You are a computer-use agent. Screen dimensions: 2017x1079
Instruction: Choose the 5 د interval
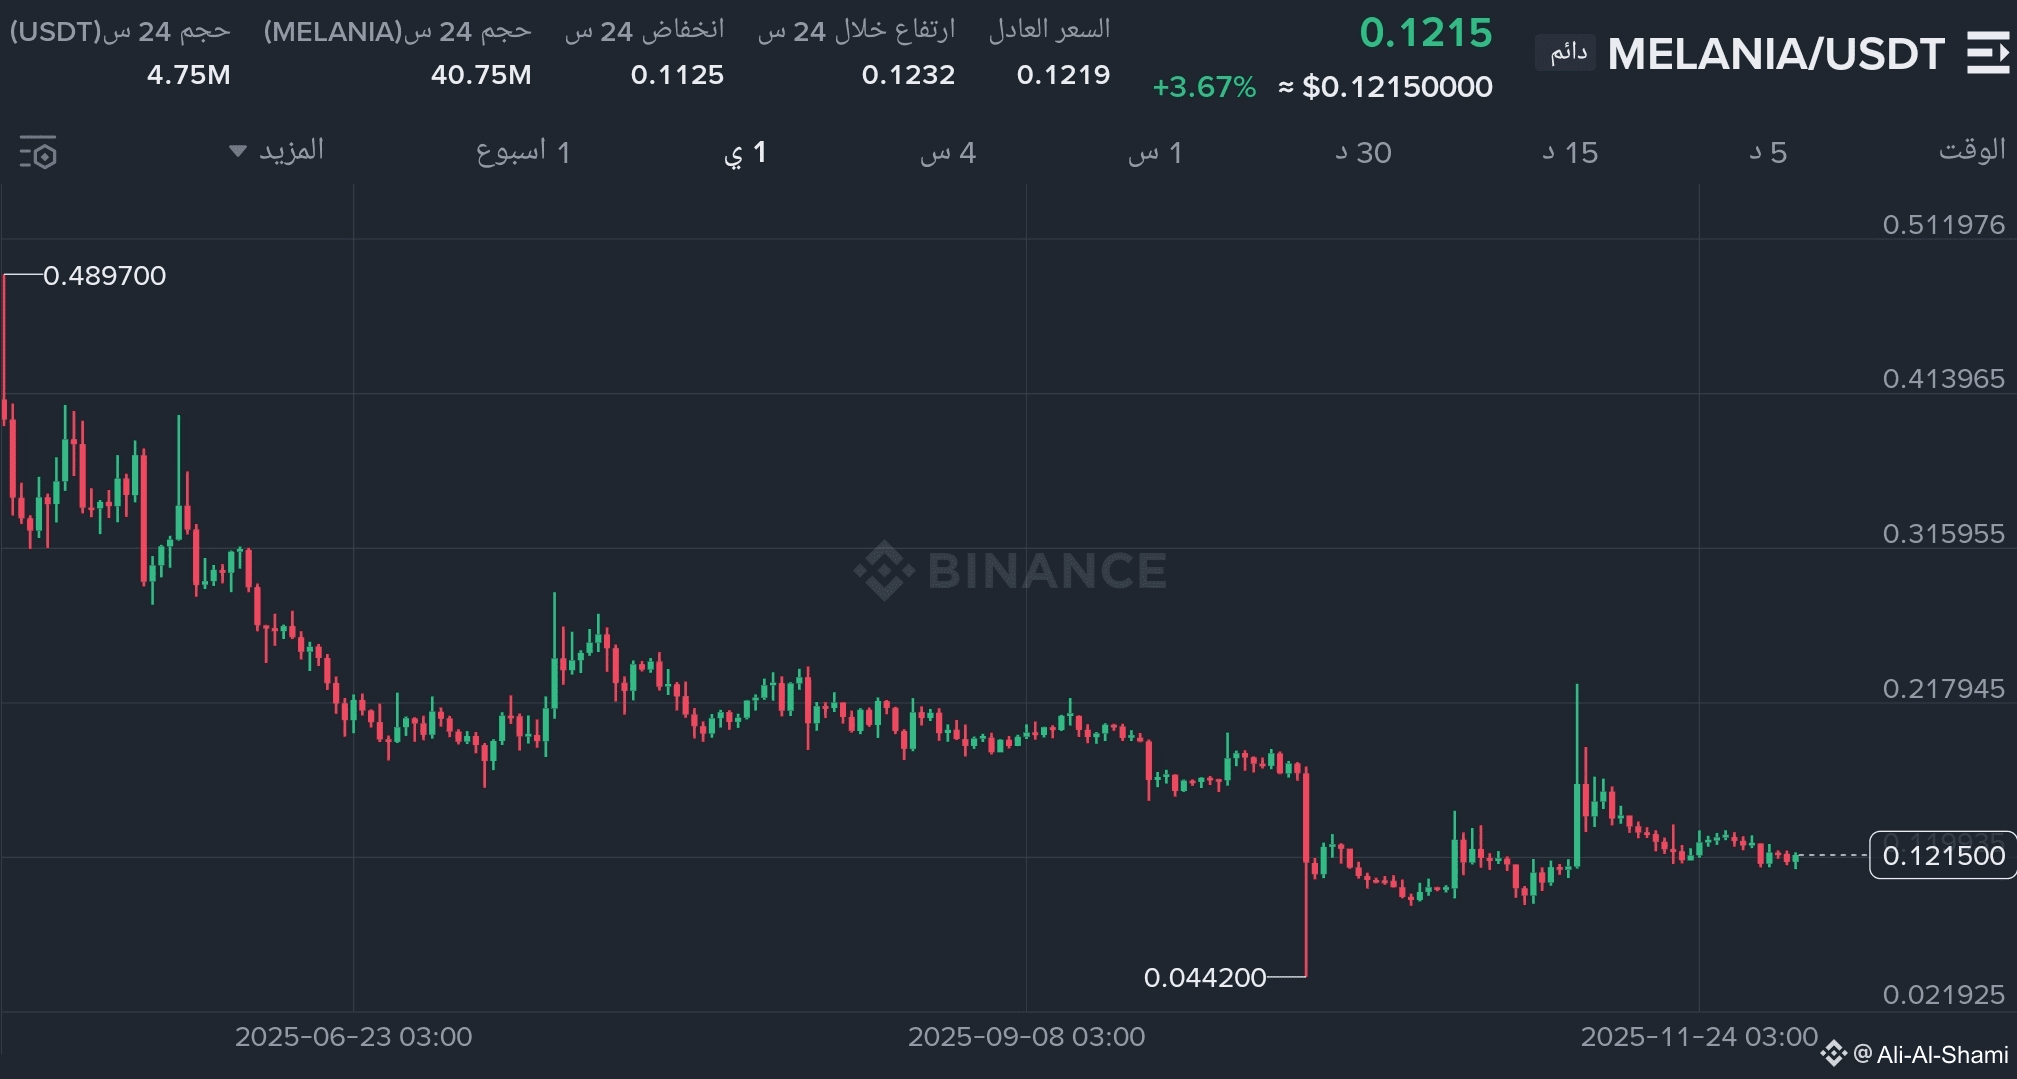1768,152
